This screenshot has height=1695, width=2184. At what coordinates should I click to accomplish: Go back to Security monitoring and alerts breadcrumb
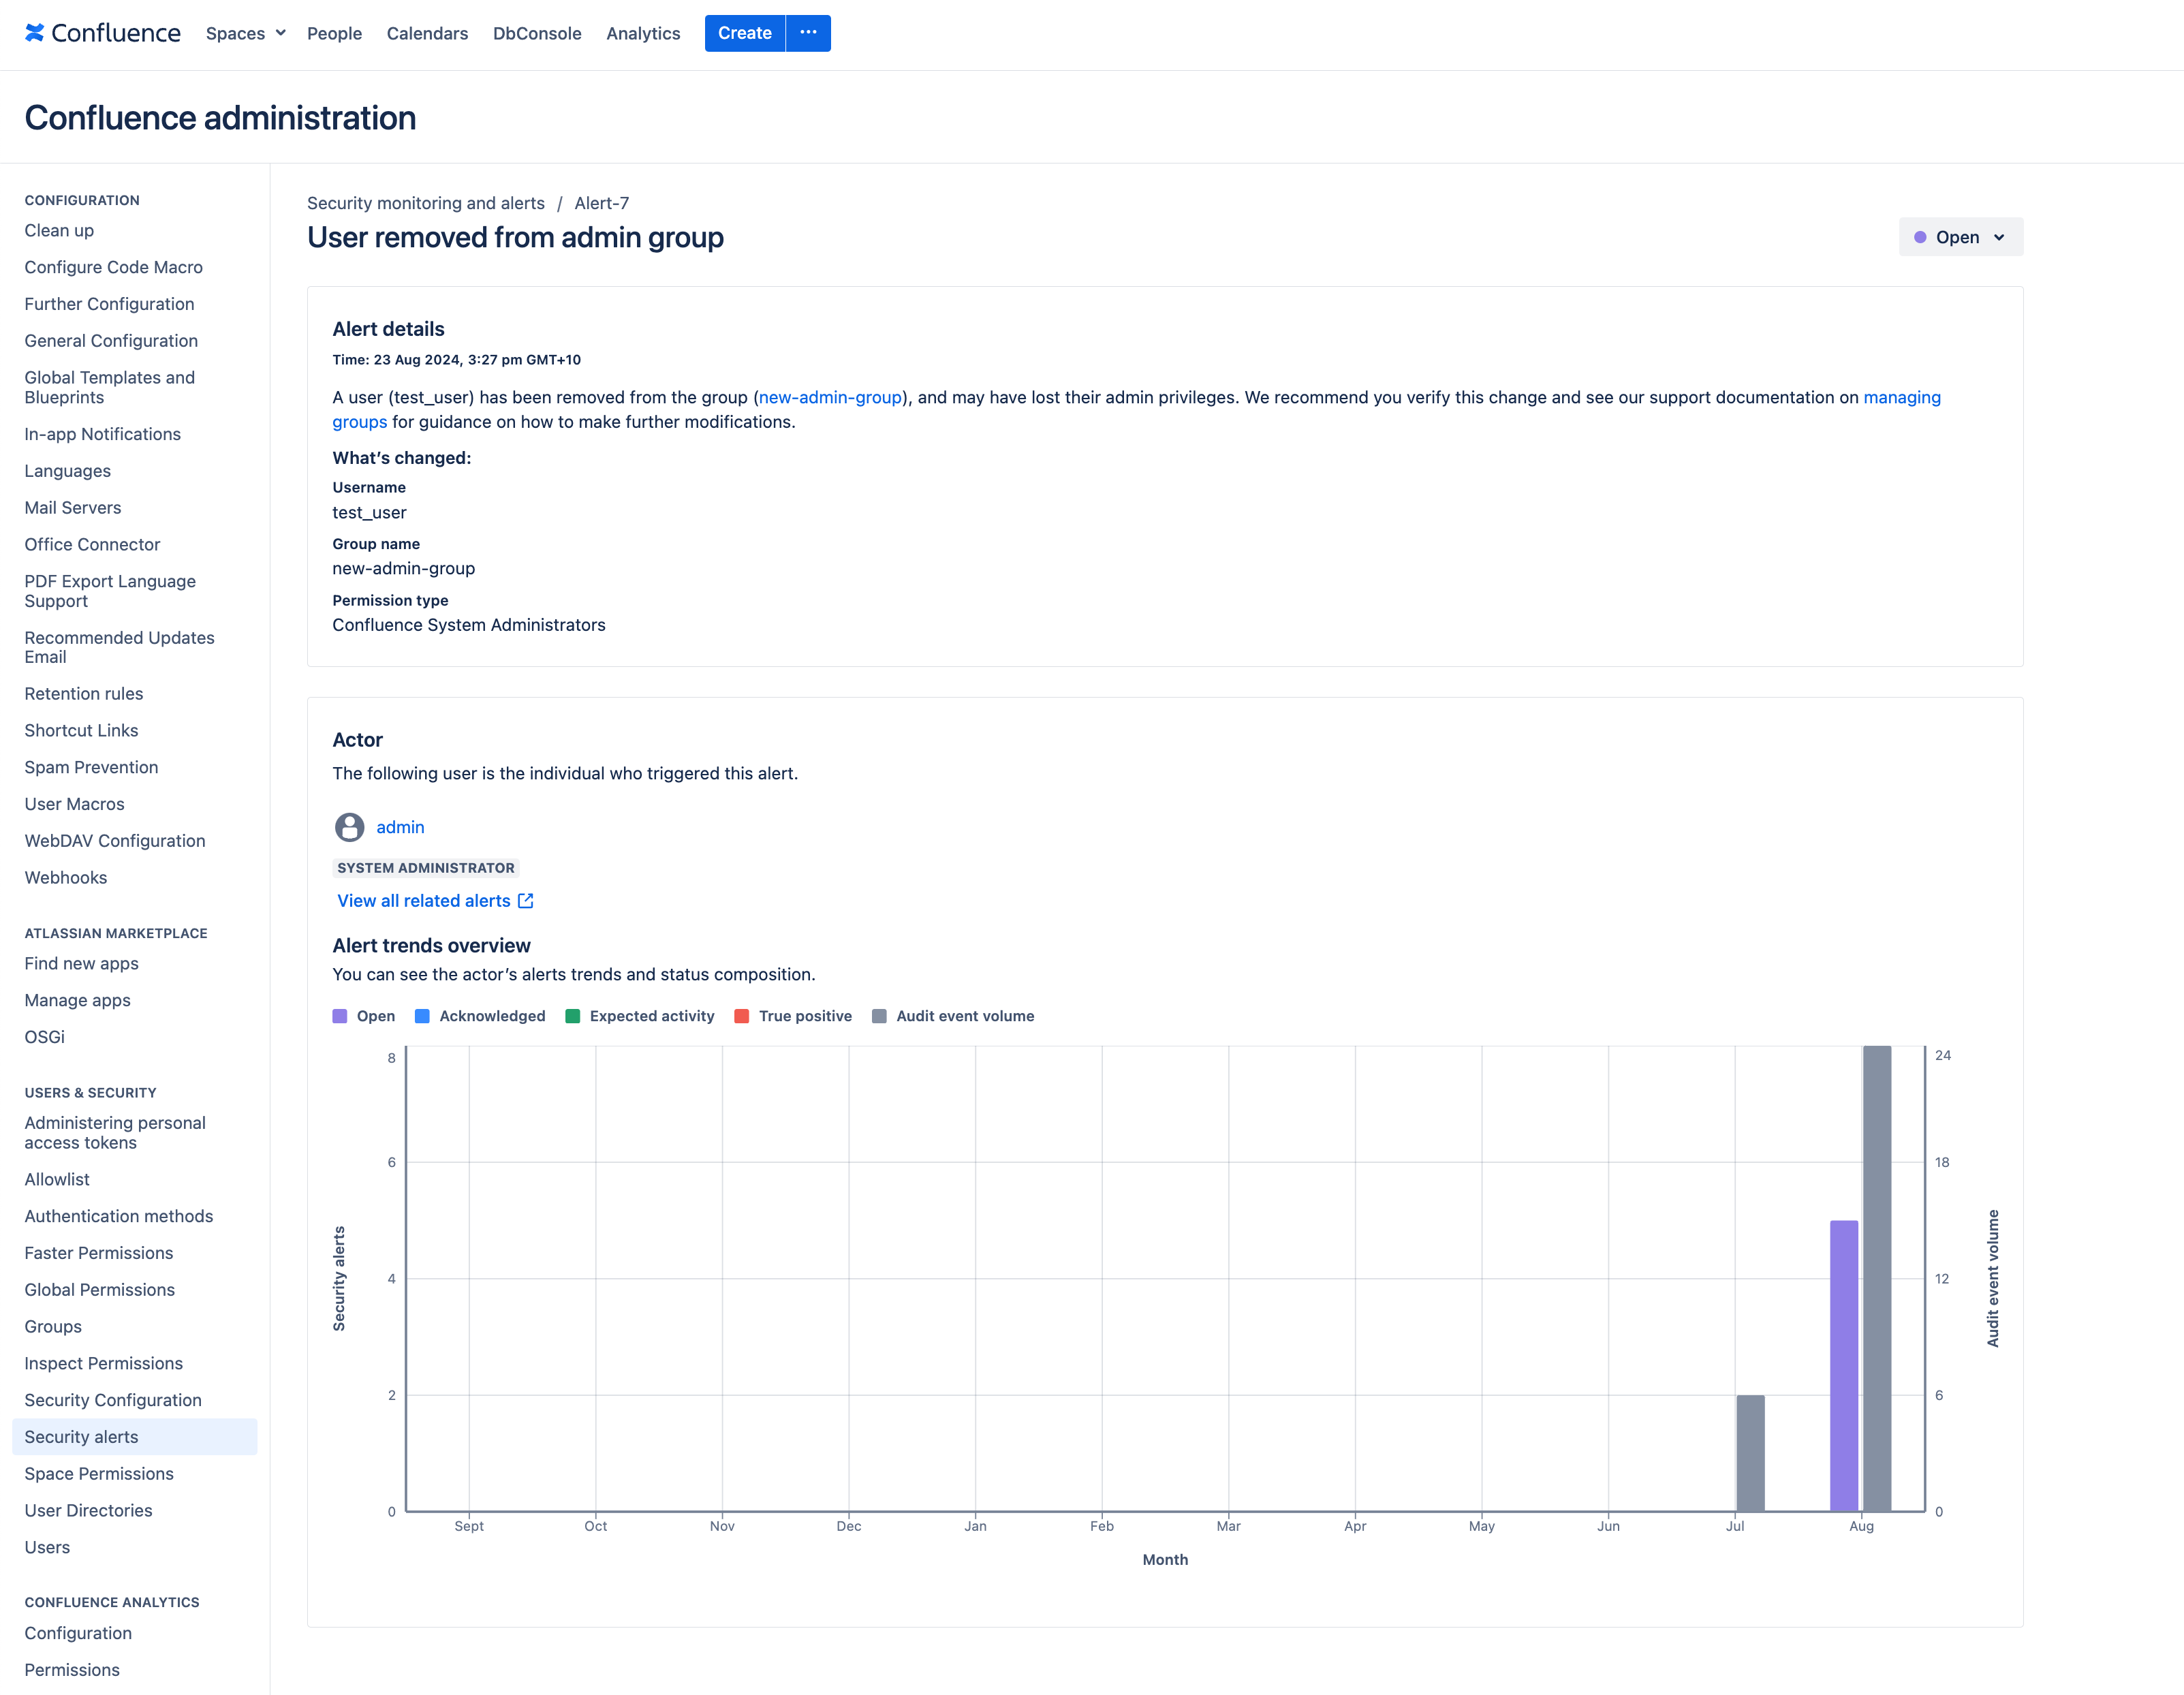point(426,203)
